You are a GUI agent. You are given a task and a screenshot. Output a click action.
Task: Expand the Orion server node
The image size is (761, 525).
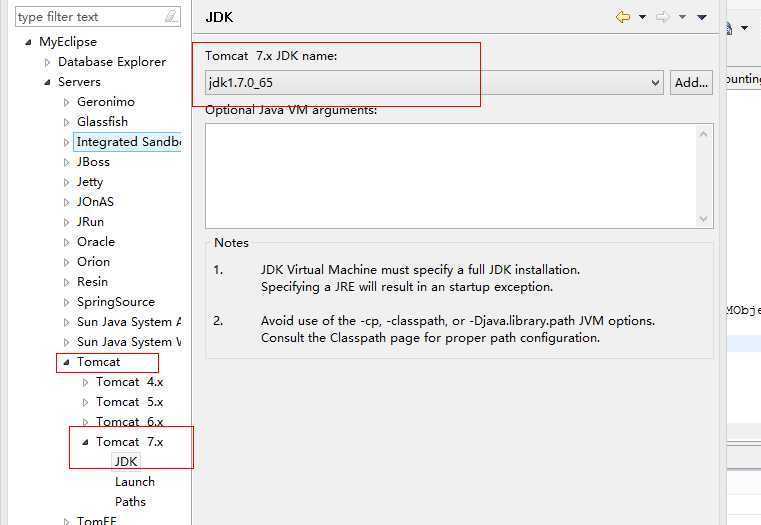point(66,262)
